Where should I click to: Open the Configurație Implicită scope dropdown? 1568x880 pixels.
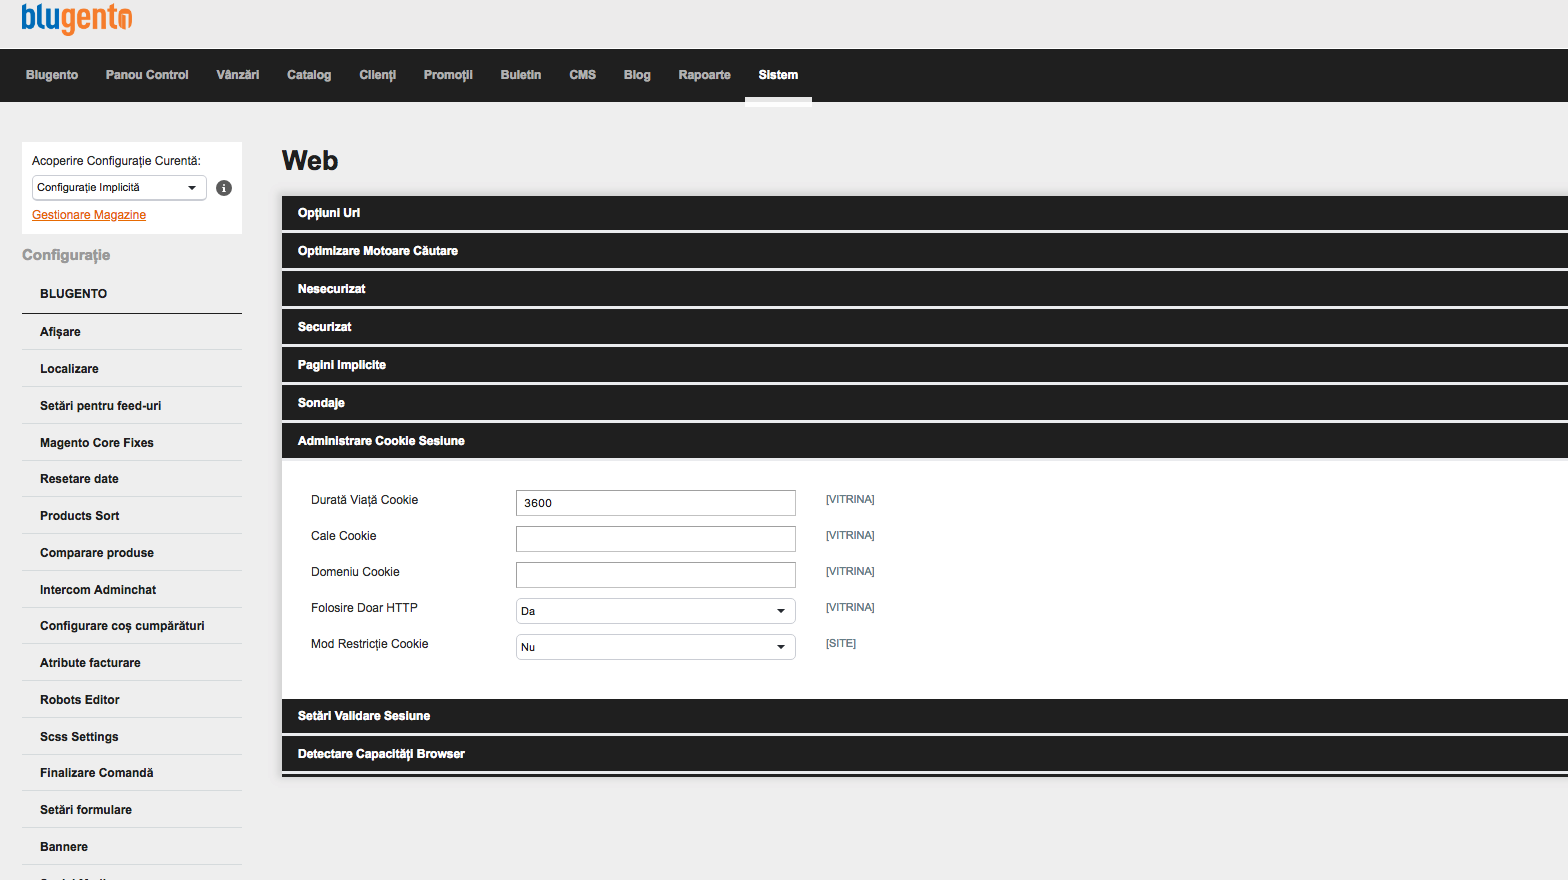tap(119, 188)
